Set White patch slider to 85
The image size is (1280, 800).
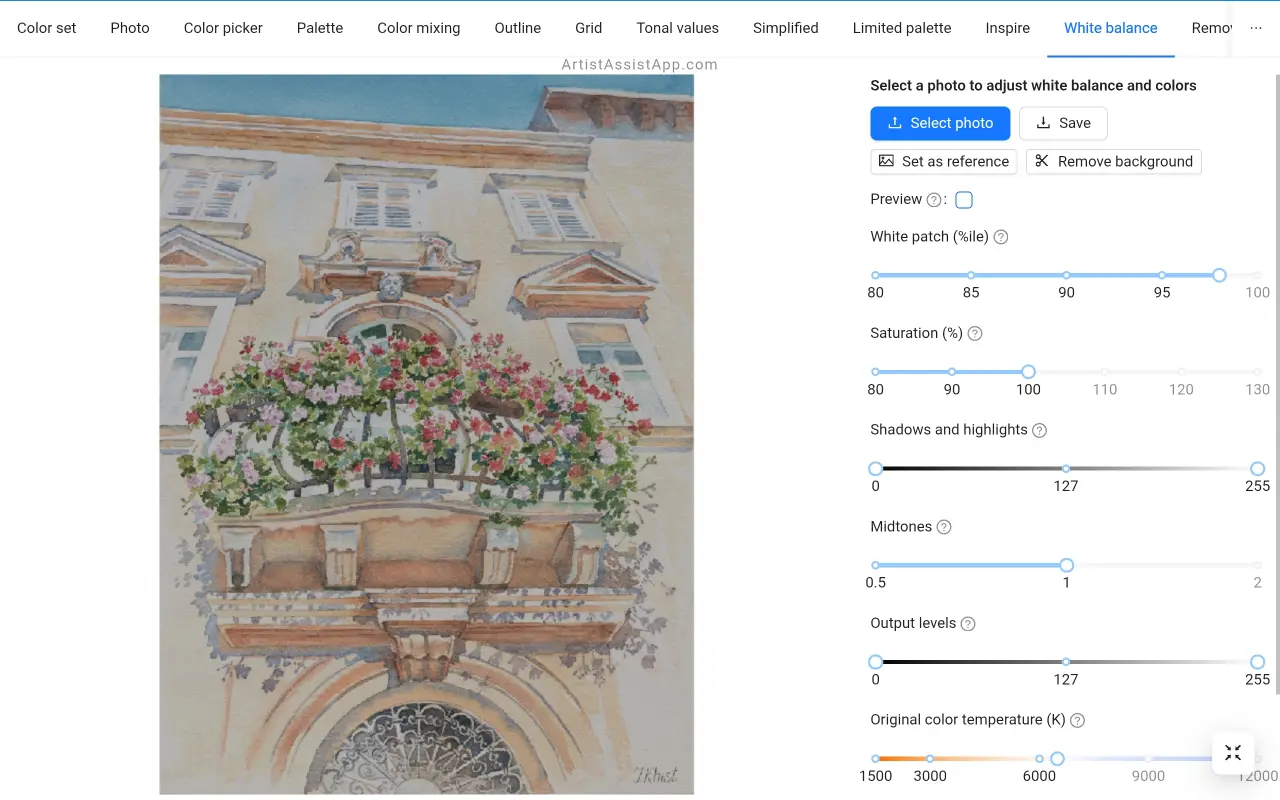tap(971, 275)
